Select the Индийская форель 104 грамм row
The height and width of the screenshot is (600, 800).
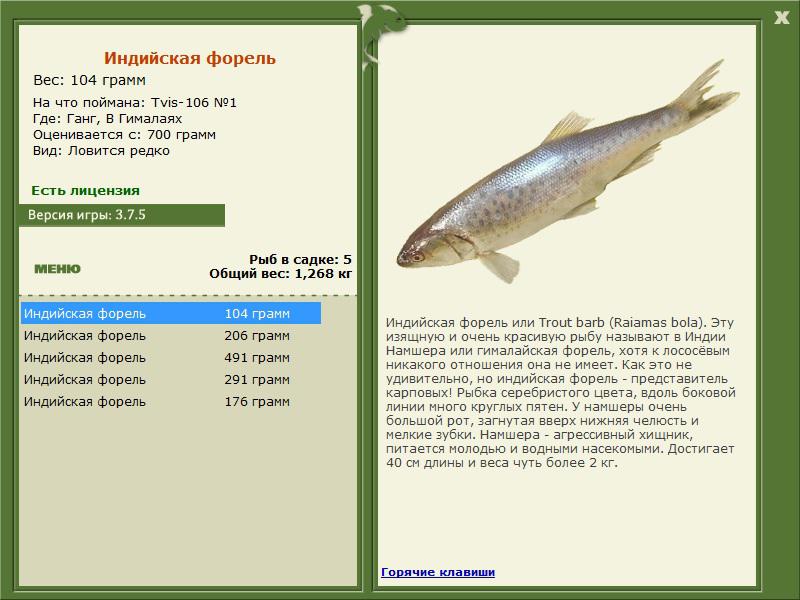pyautogui.click(x=171, y=313)
